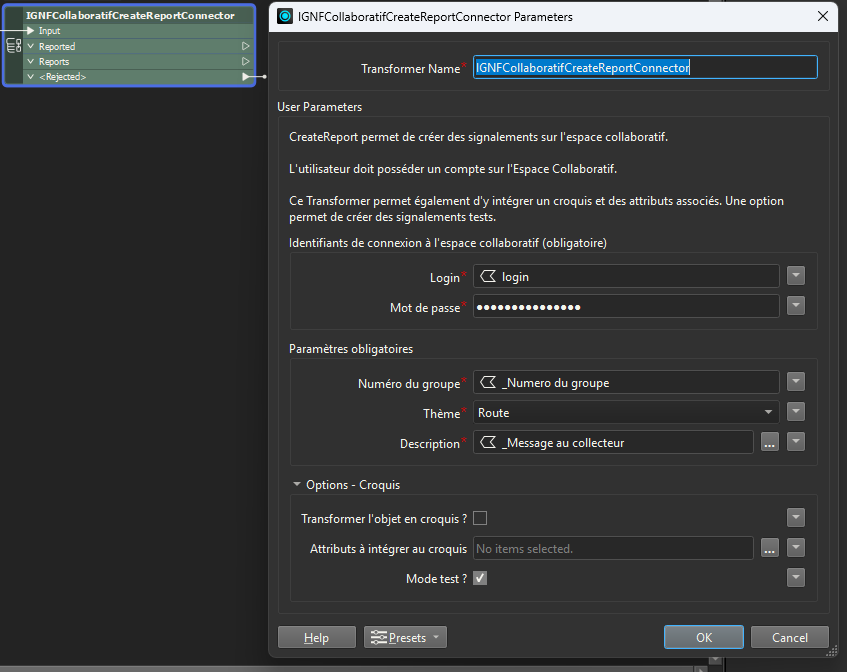Image resolution: width=847 pixels, height=672 pixels.
Task: Open options arrow for Mode test
Action: coord(796,577)
